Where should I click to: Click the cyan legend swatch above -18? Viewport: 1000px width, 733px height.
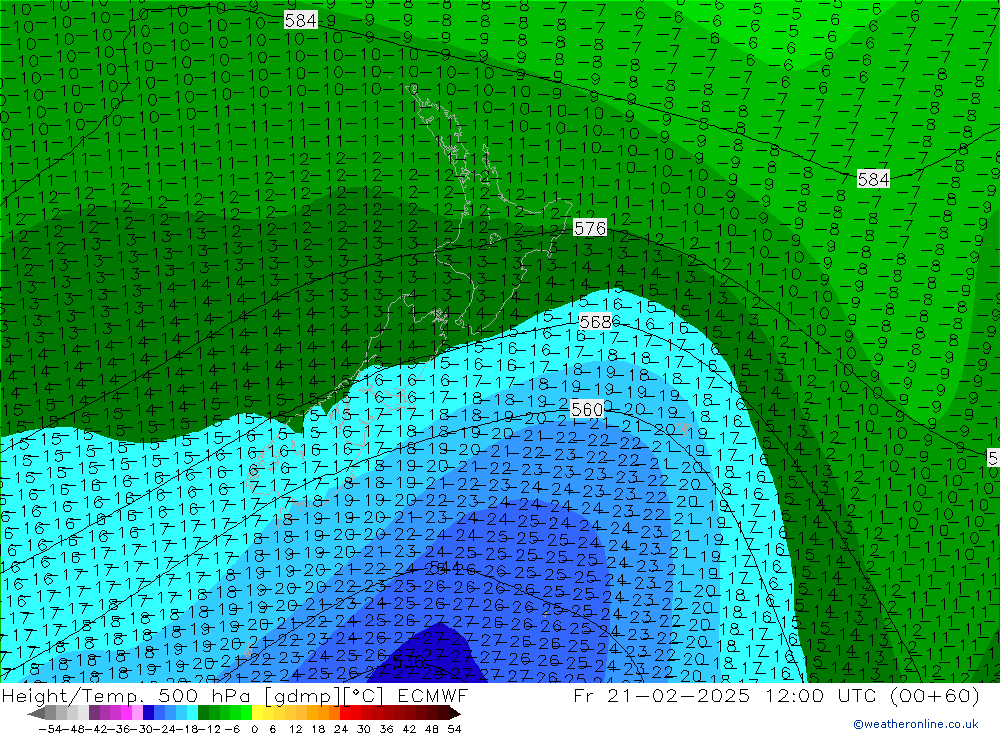192,713
